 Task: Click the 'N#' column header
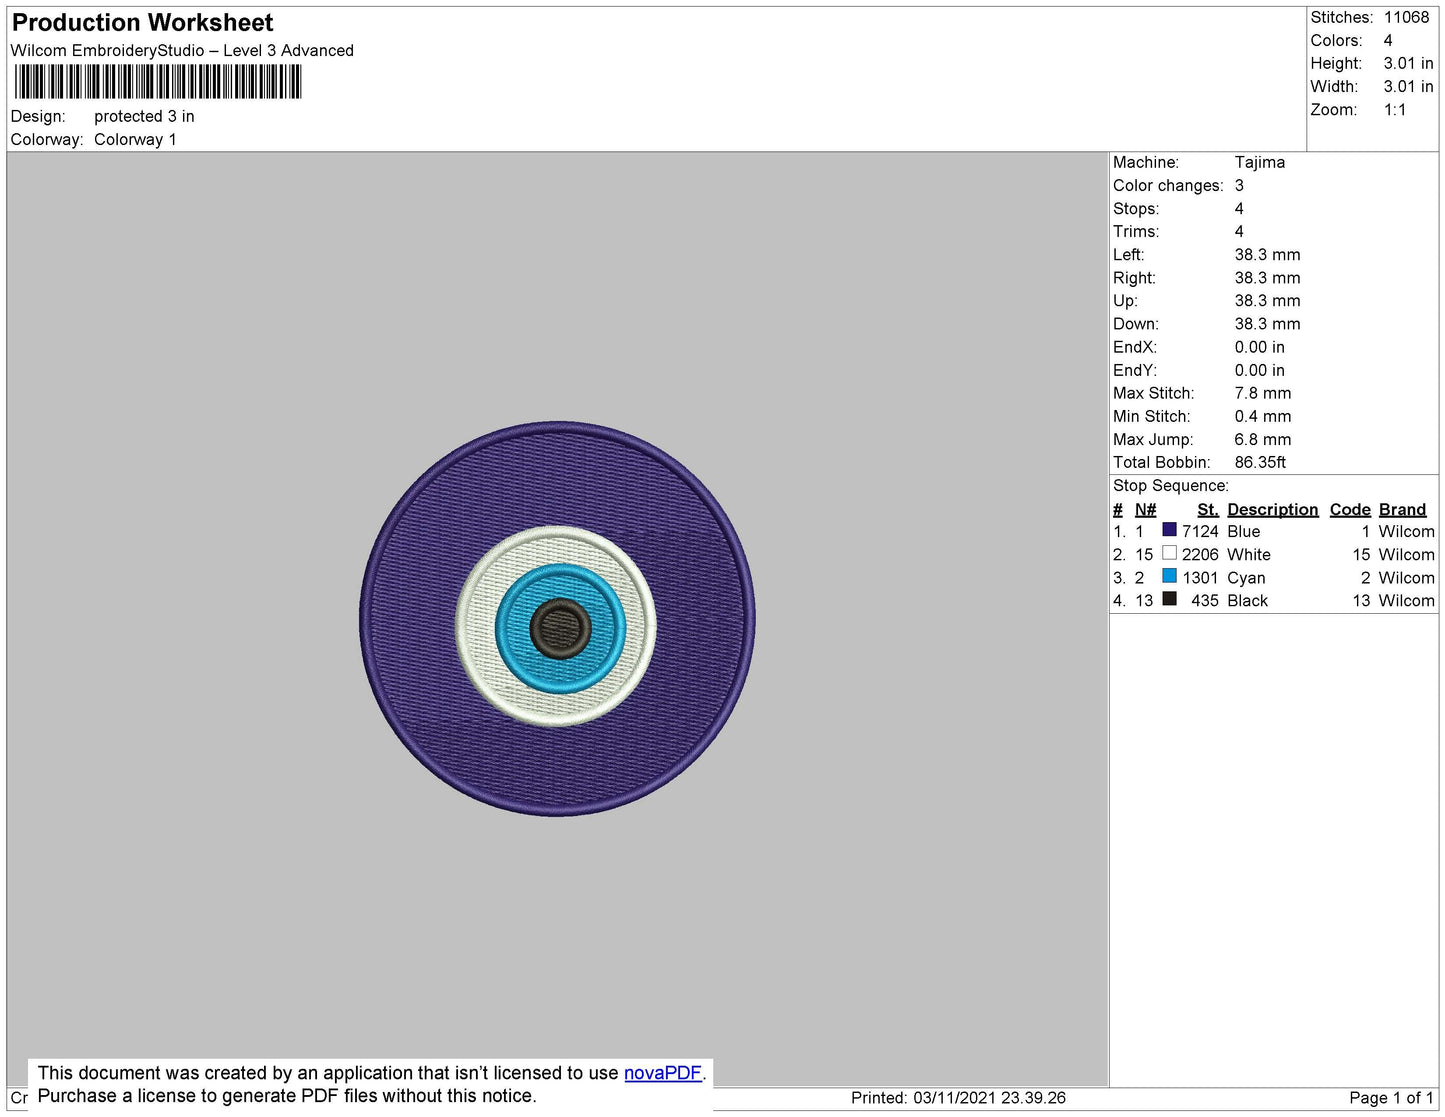click(1145, 509)
